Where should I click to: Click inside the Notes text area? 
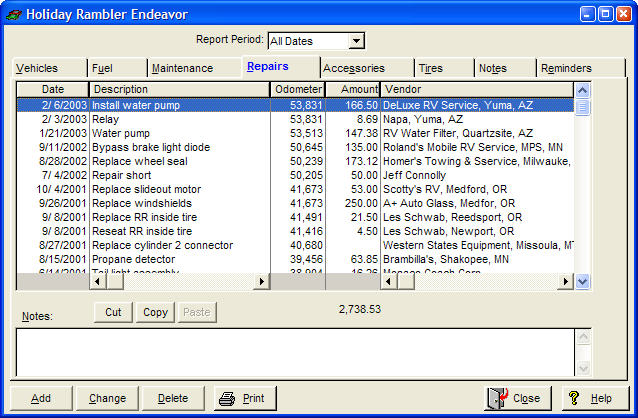pos(295,352)
